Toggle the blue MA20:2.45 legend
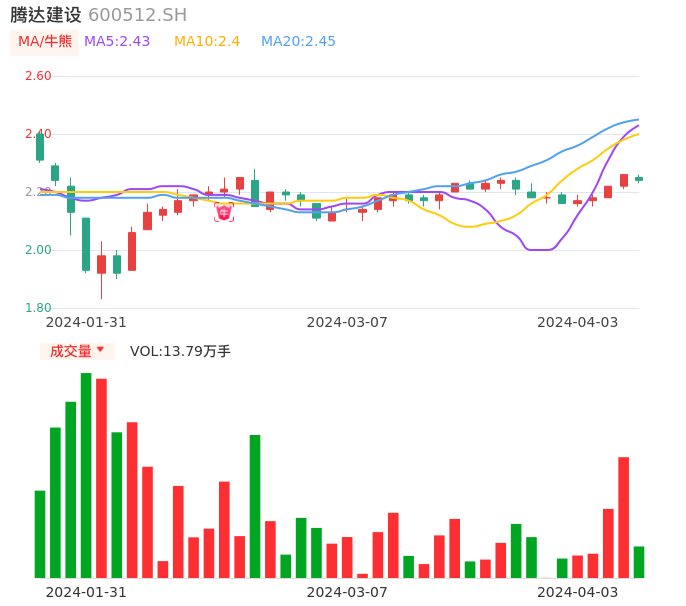Screen dimensions: 686x606 (298, 41)
